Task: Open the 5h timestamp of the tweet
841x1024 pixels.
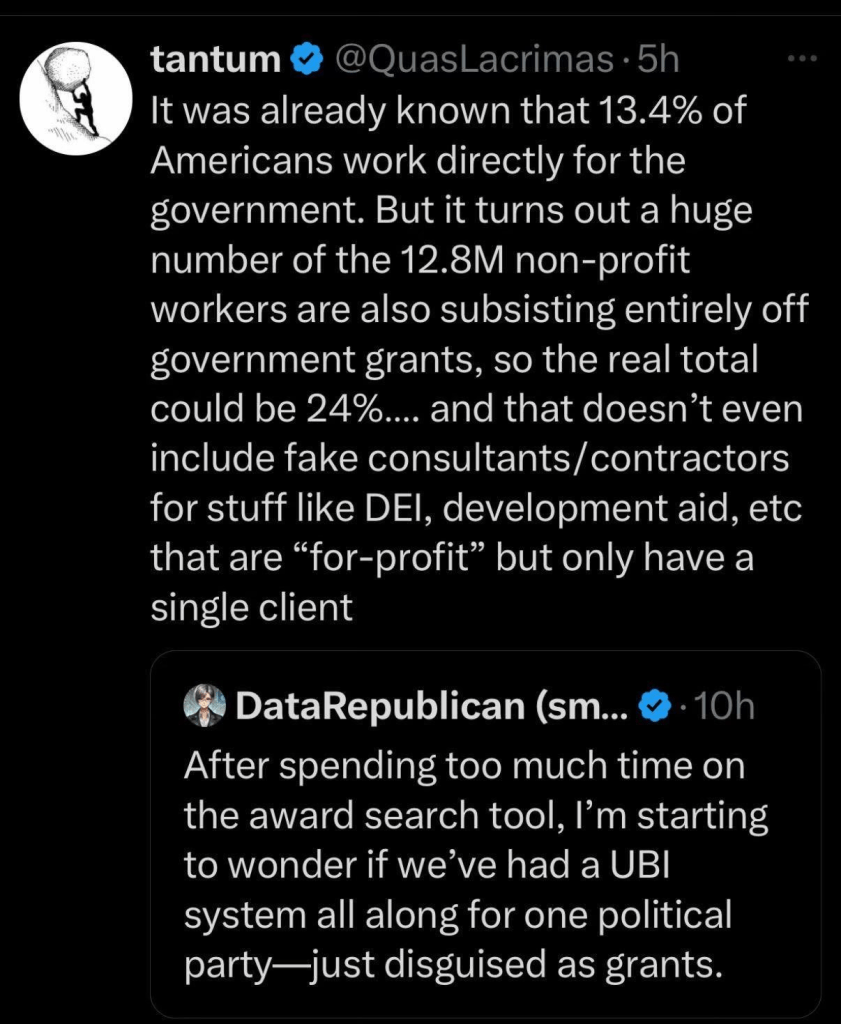Action: (658, 61)
